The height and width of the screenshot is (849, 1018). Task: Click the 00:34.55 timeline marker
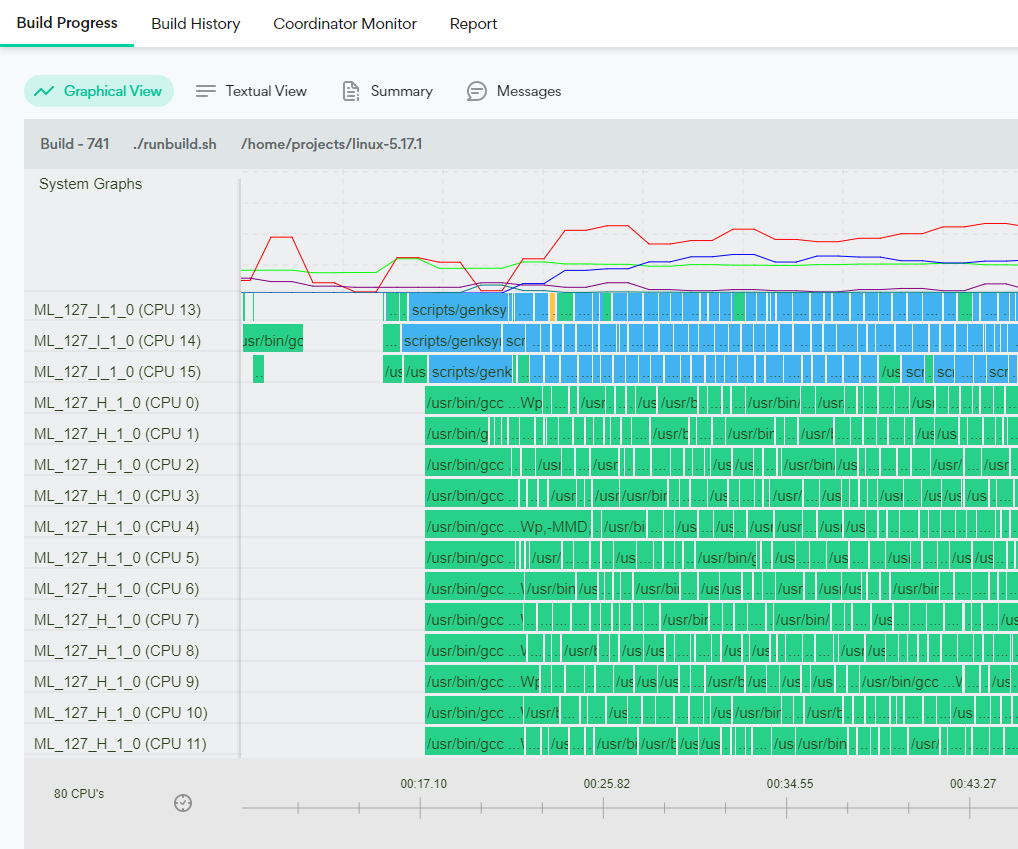coord(789,784)
